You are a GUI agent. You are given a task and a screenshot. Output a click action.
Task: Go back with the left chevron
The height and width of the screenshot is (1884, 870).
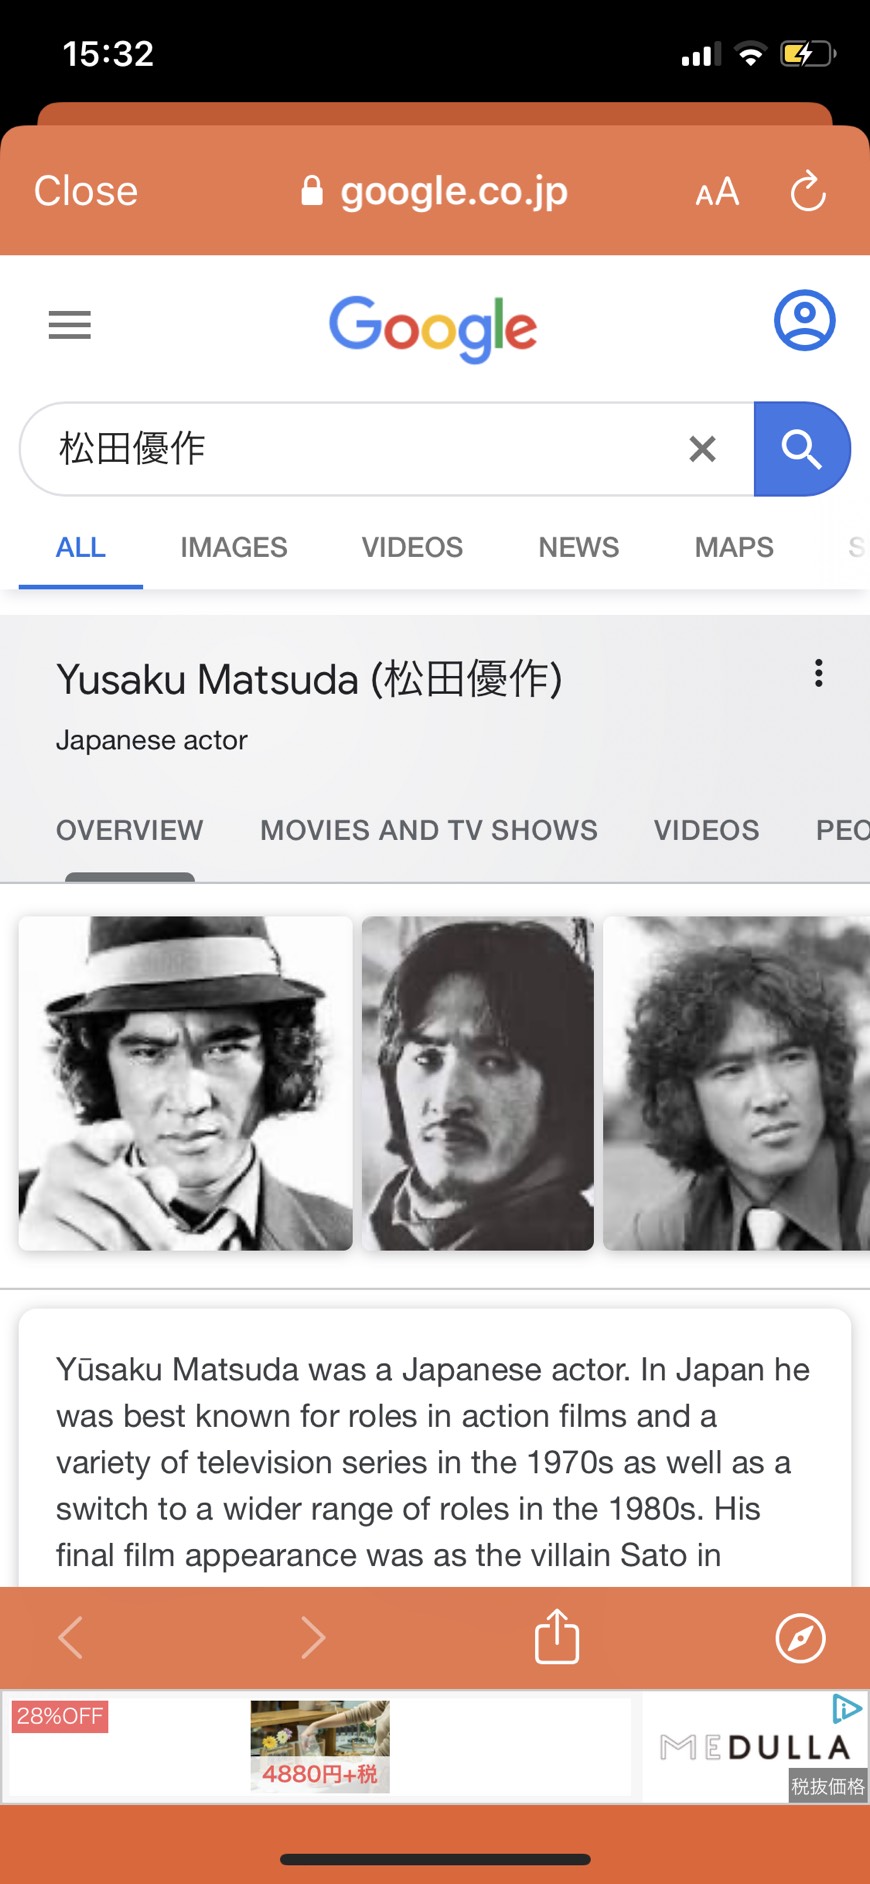(70, 1638)
